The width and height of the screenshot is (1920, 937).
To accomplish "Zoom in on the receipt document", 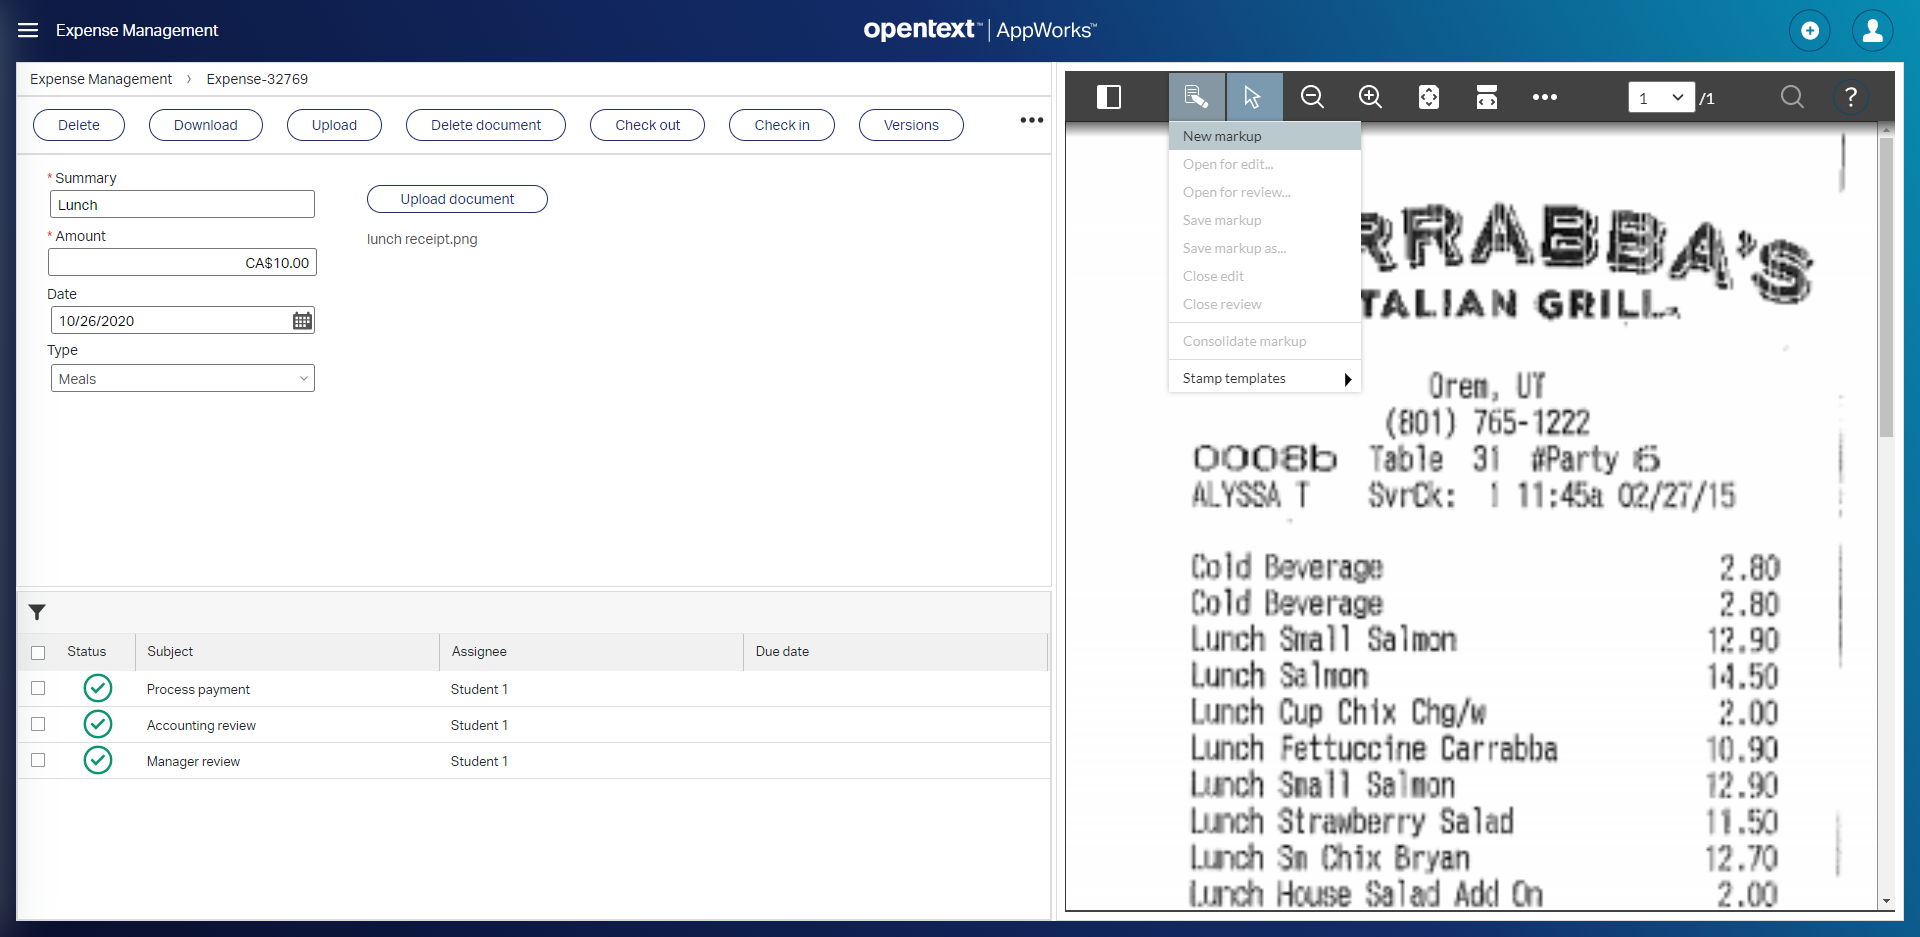I will [1370, 97].
